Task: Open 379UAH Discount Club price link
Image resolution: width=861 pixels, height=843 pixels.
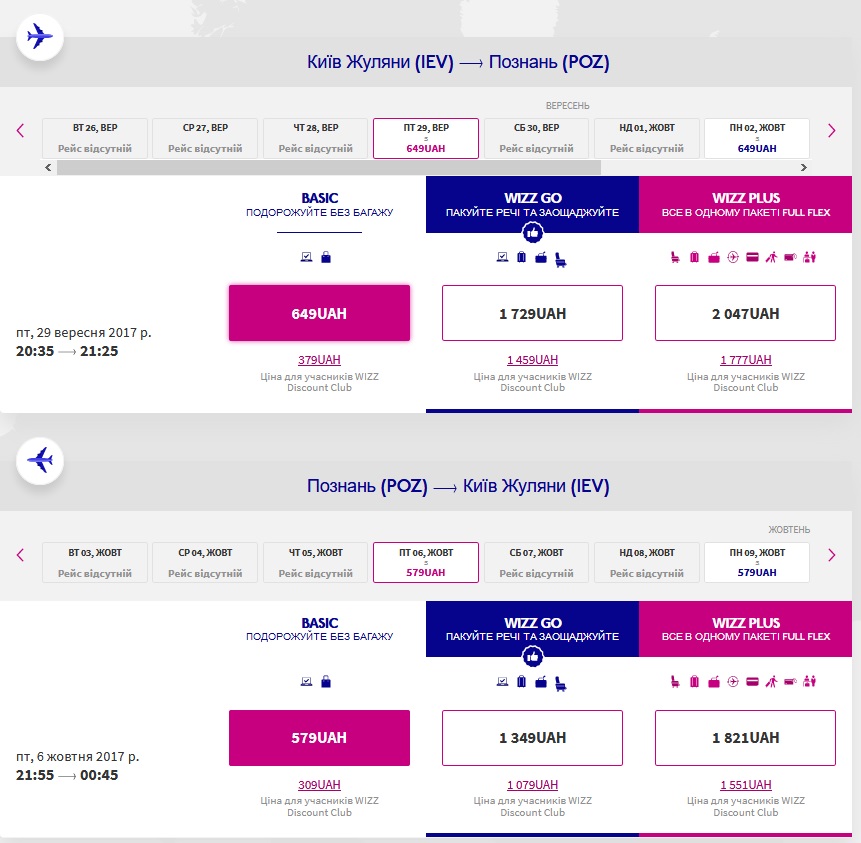Action: pyautogui.click(x=319, y=360)
